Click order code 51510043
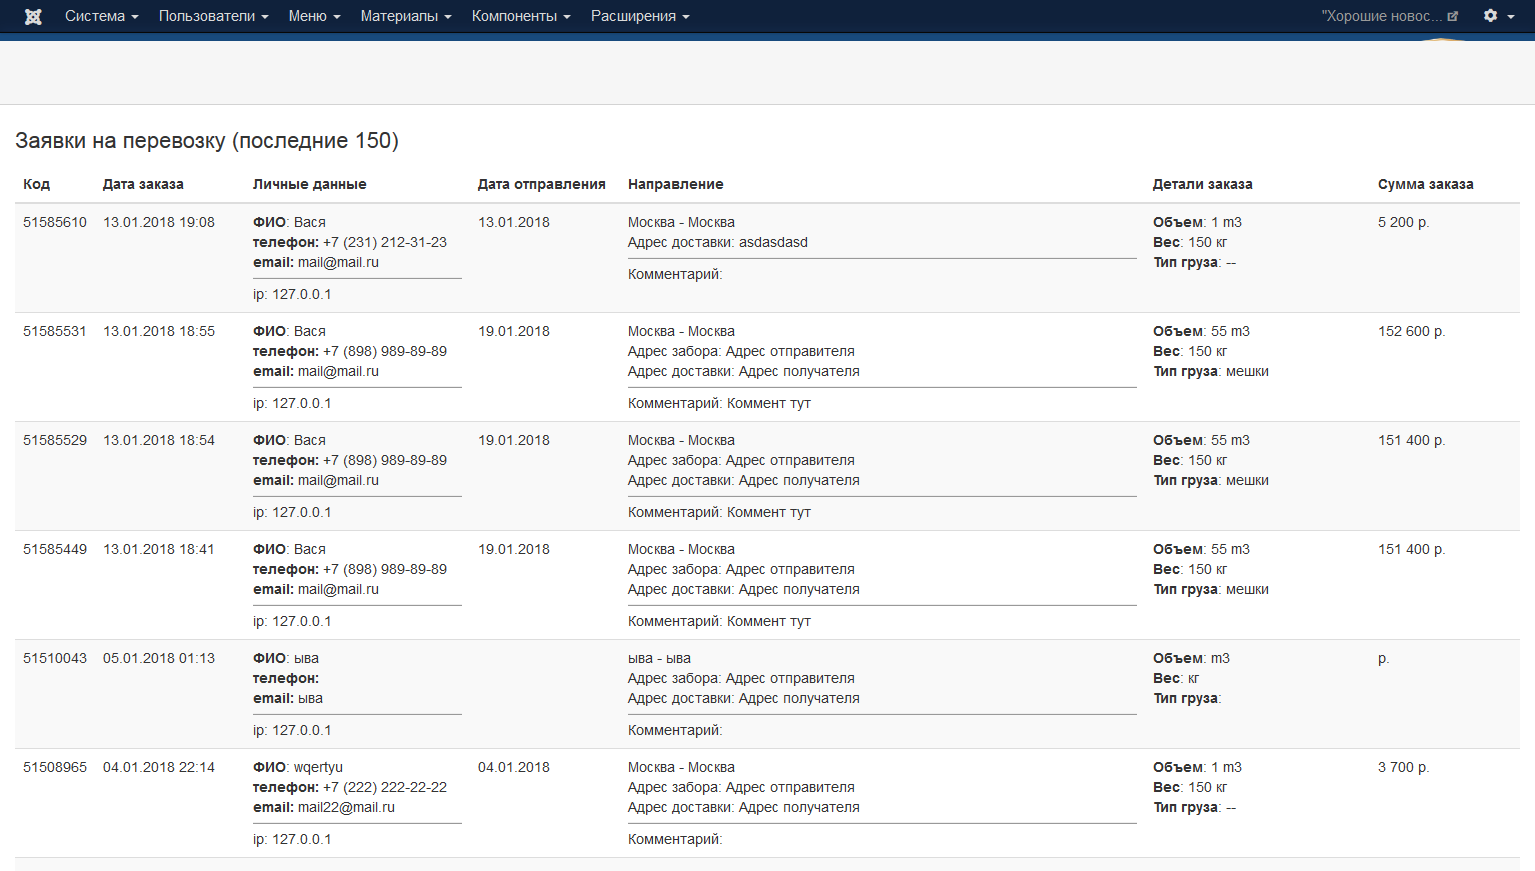The width and height of the screenshot is (1535, 871). click(55, 658)
